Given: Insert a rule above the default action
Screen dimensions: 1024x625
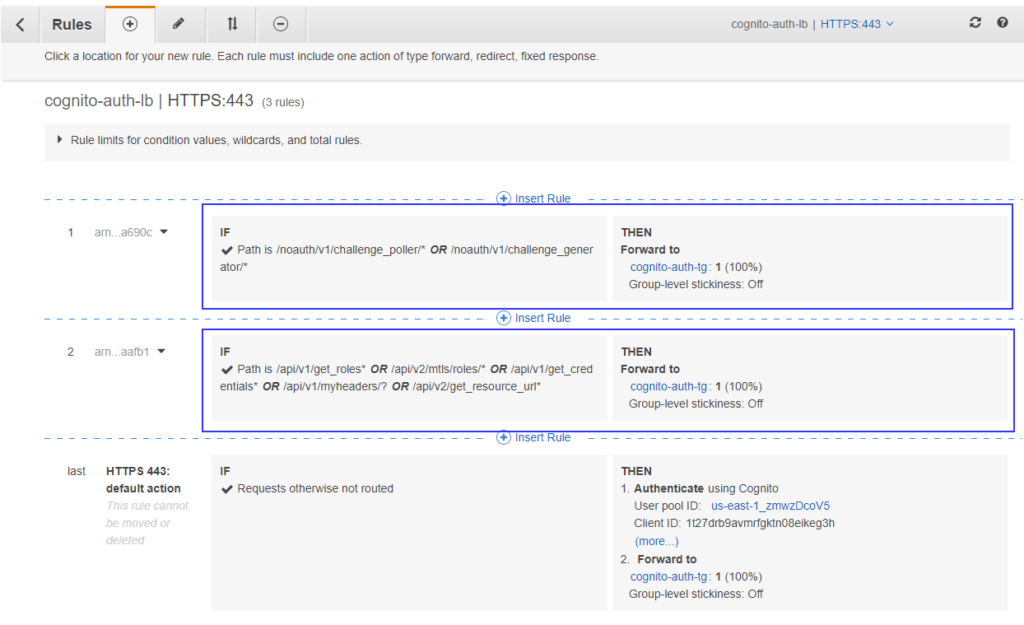Looking at the screenshot, I should click(x=534, y=438).
